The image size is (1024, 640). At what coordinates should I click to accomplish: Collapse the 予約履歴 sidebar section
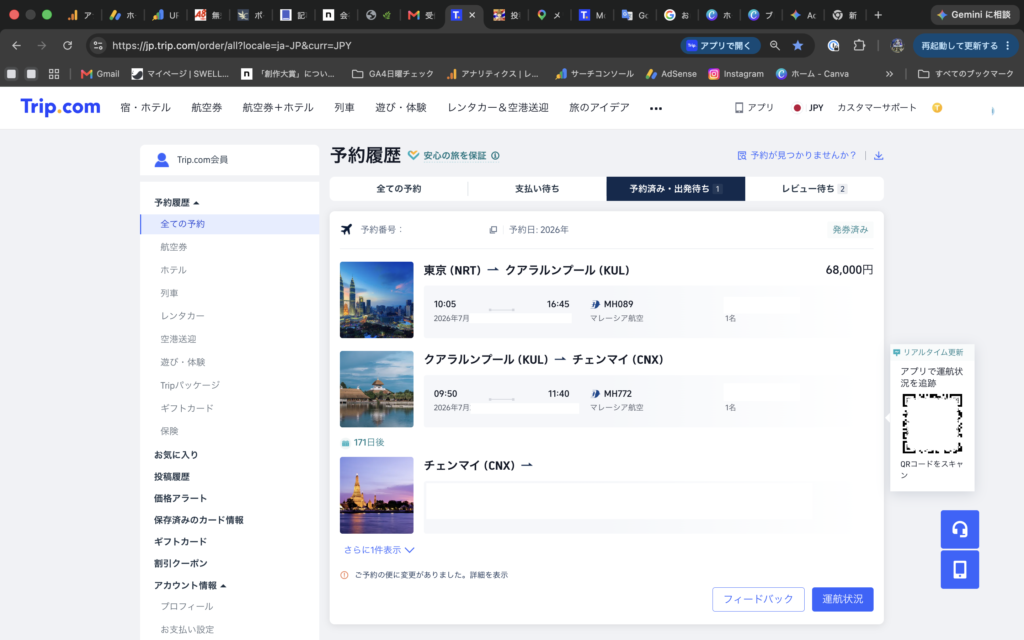click(176, 202)
